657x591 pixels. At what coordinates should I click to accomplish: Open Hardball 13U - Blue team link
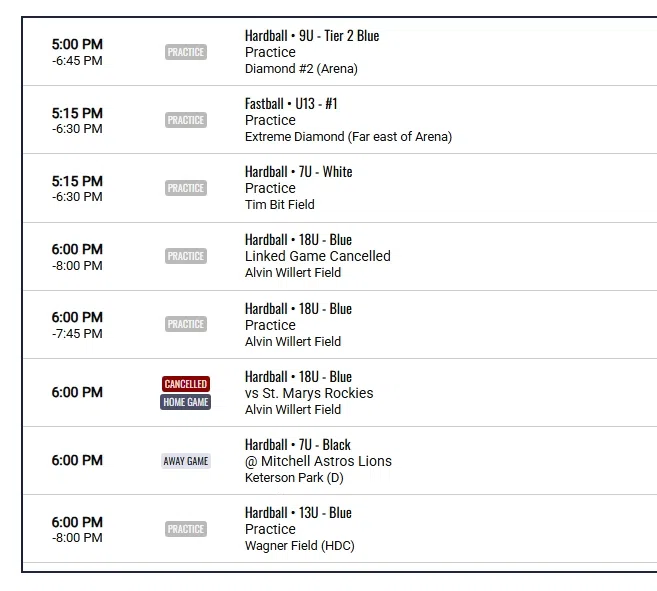pos(298,513)
